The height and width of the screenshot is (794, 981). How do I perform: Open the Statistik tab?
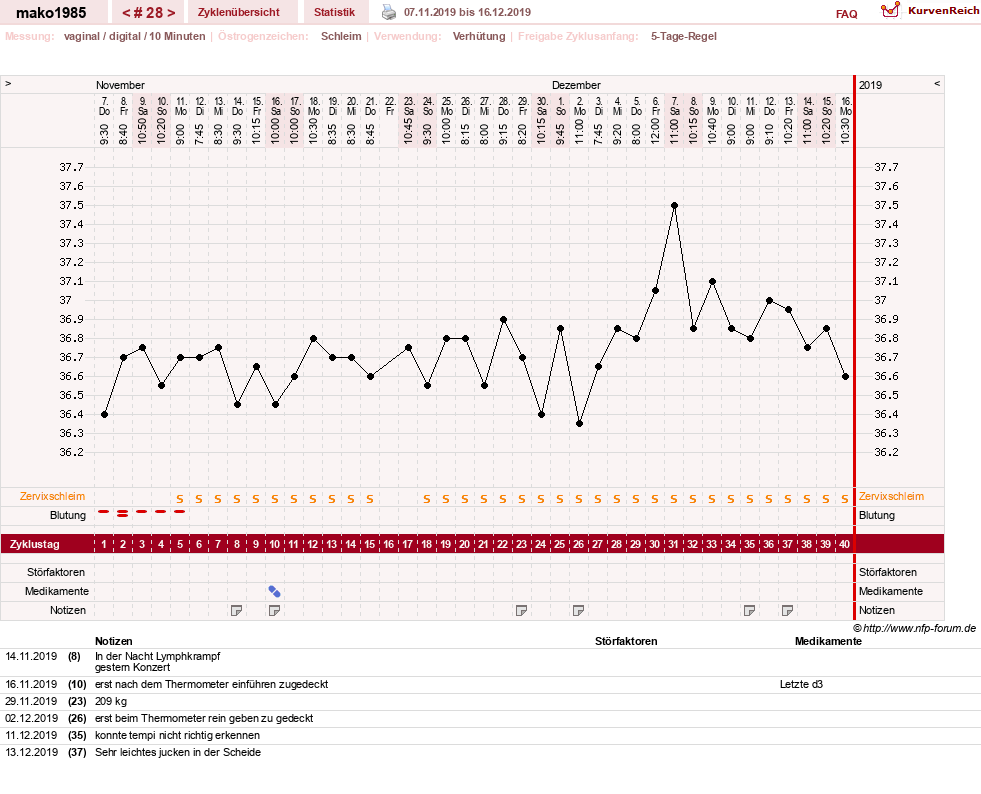coord(334,12)
